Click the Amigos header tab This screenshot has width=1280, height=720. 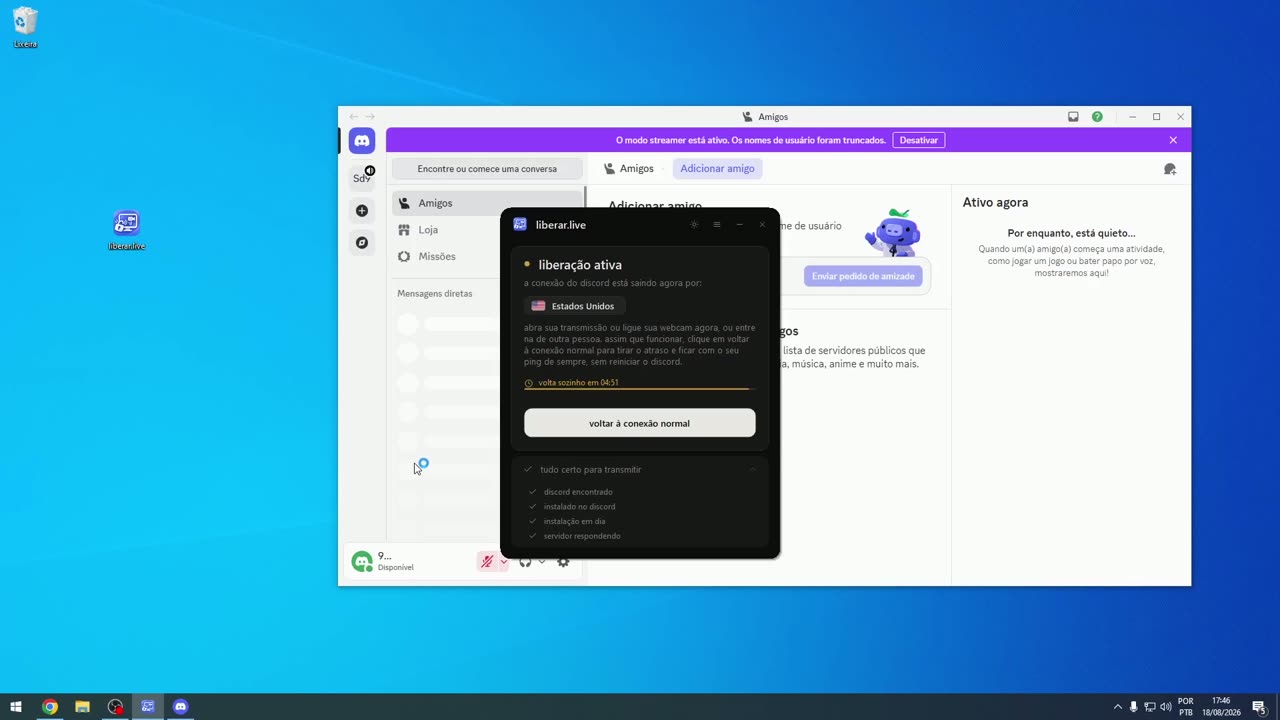point(629,169)
